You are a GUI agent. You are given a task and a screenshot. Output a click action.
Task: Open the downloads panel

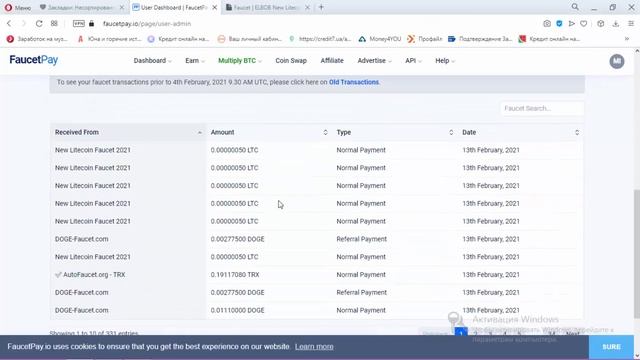click(616, 24)
